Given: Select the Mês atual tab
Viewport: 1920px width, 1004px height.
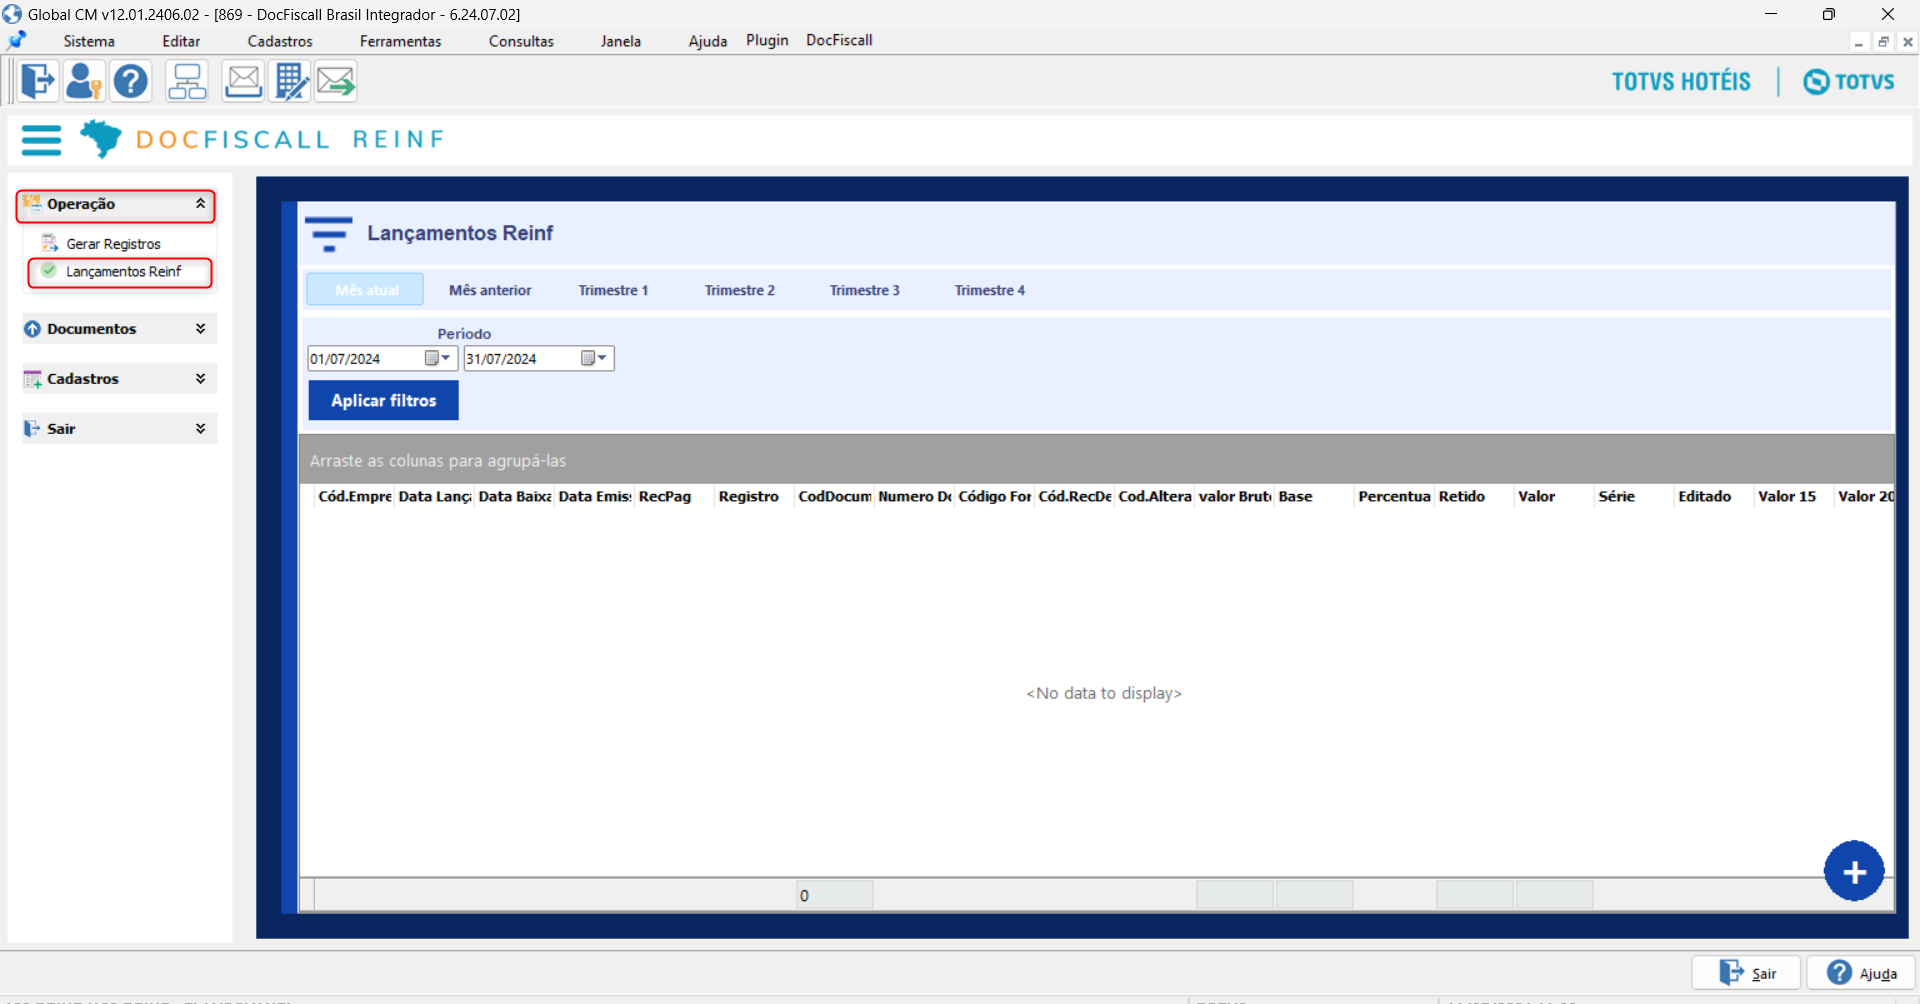Looking at the screenshot, I should coord(366,290).
